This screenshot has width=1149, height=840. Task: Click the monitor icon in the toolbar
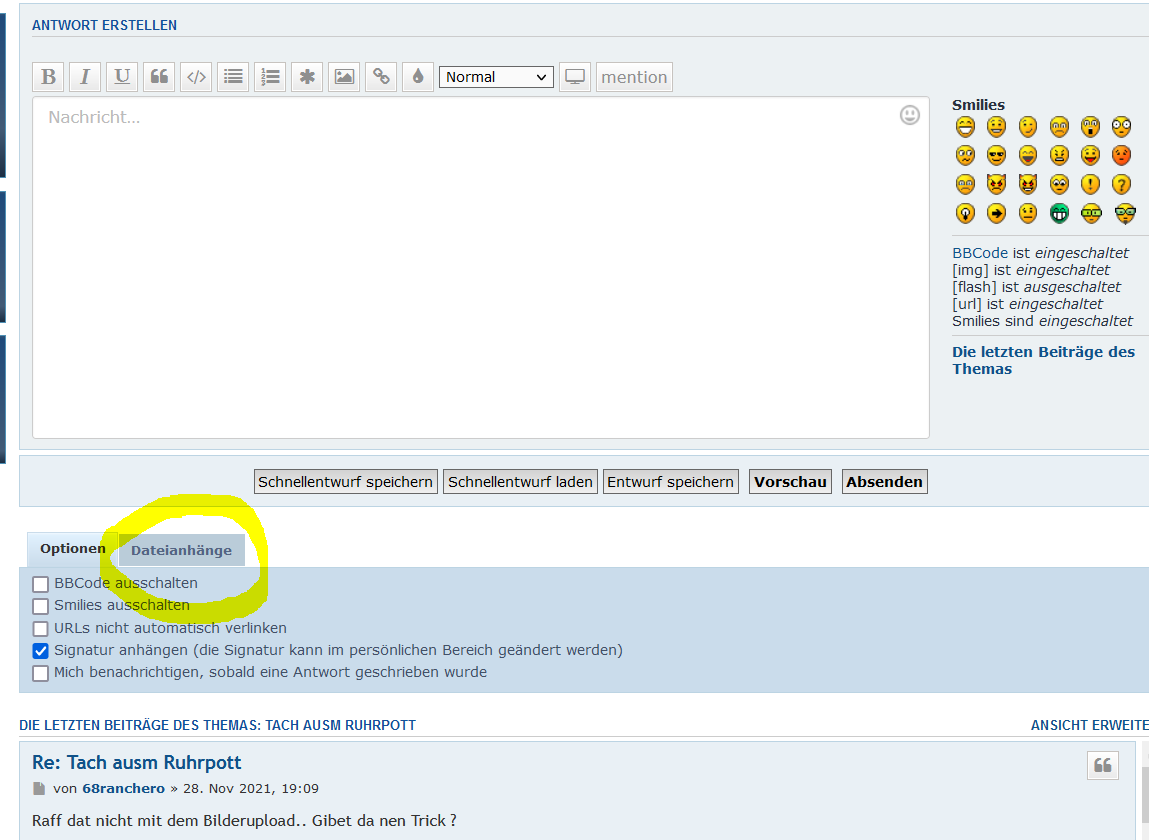click(575, 77)
